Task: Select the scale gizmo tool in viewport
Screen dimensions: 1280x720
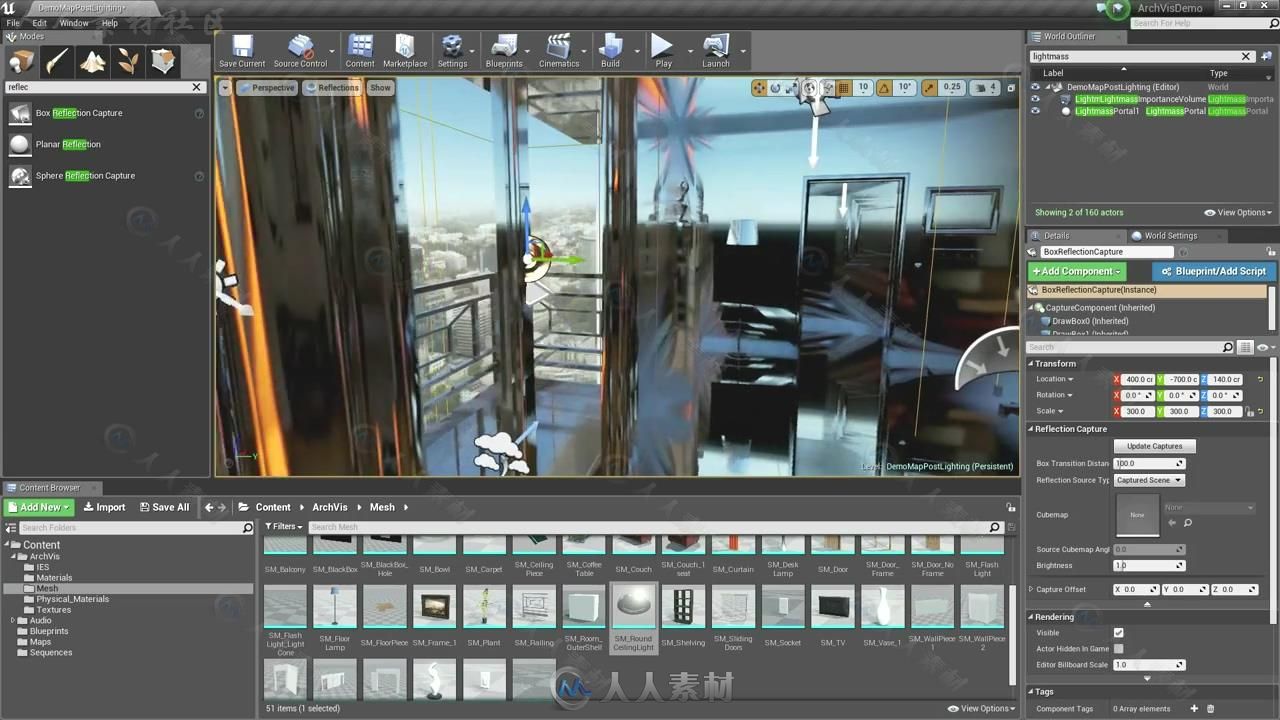Action: tap(791, 88)
